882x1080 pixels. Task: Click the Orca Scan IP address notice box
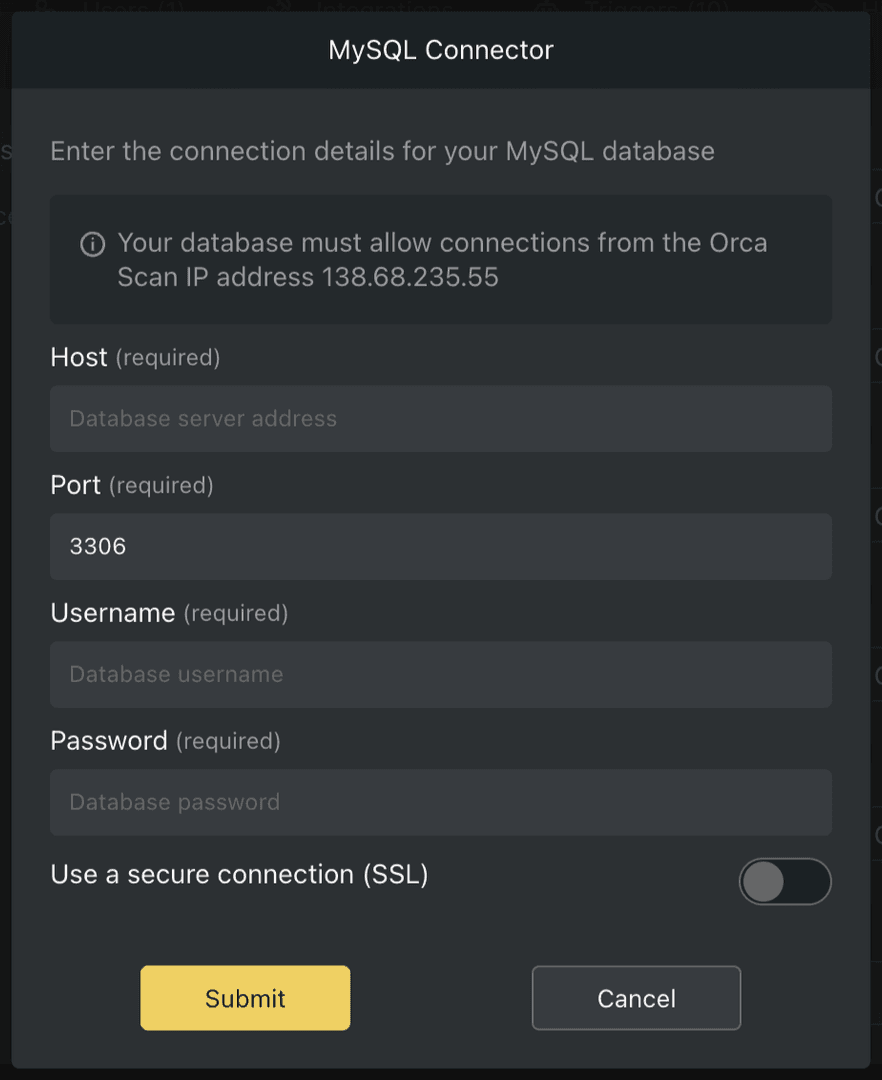click(441, 259)
